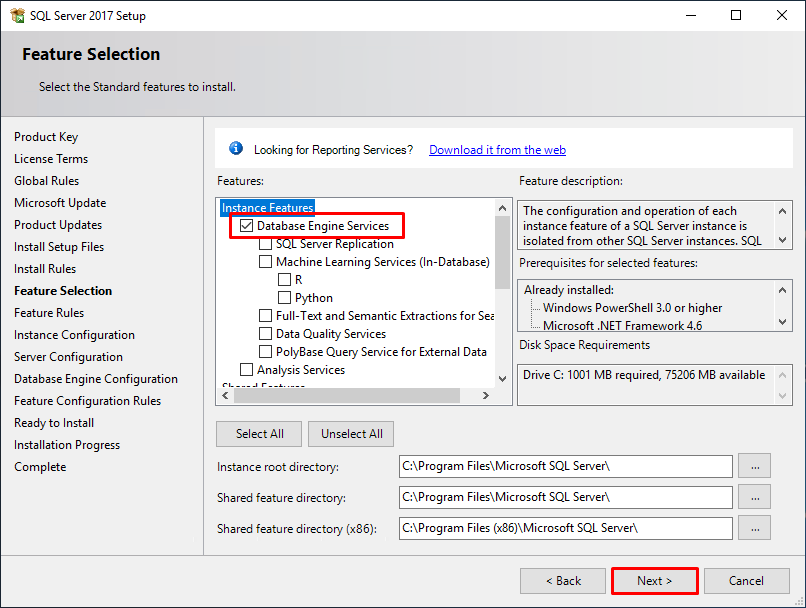The height and width of the screenshot is (608, 806).
Task: Select the Product Updates step
Action: (x=58, y=225)
